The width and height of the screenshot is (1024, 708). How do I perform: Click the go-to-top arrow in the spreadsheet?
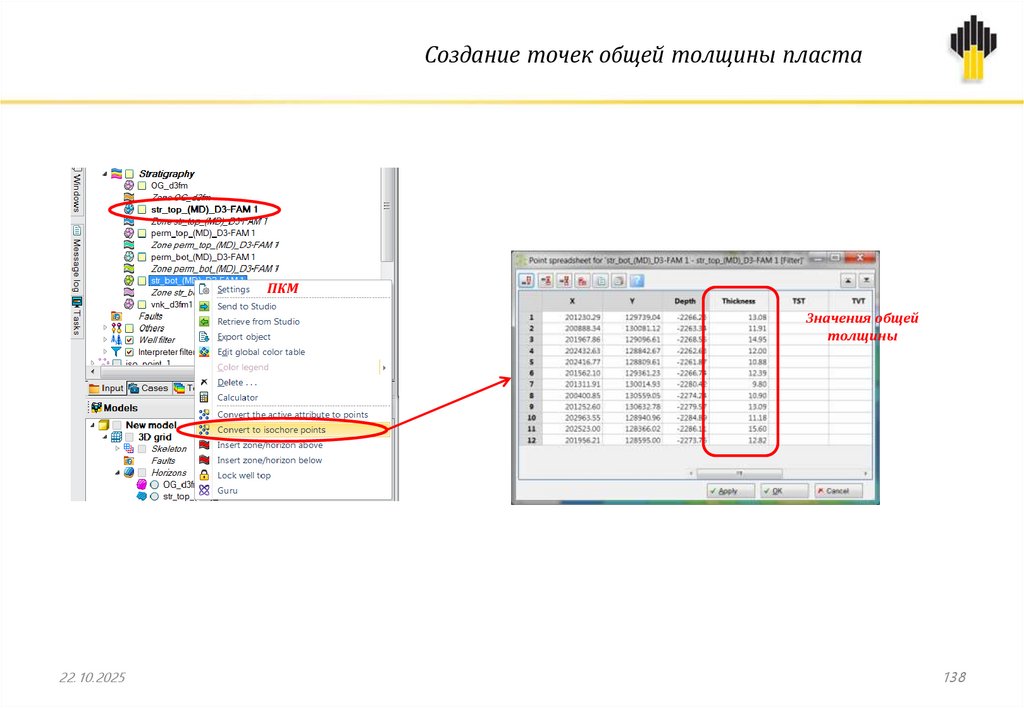[848, 281]
